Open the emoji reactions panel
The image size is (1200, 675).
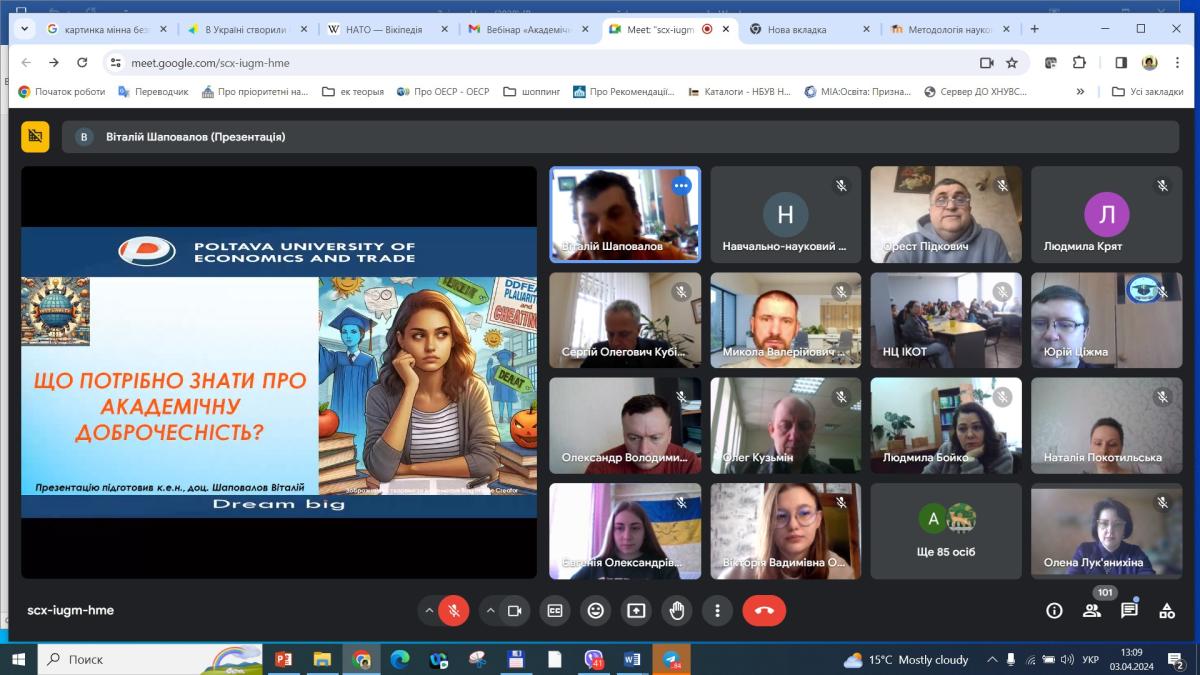[596, 611]
